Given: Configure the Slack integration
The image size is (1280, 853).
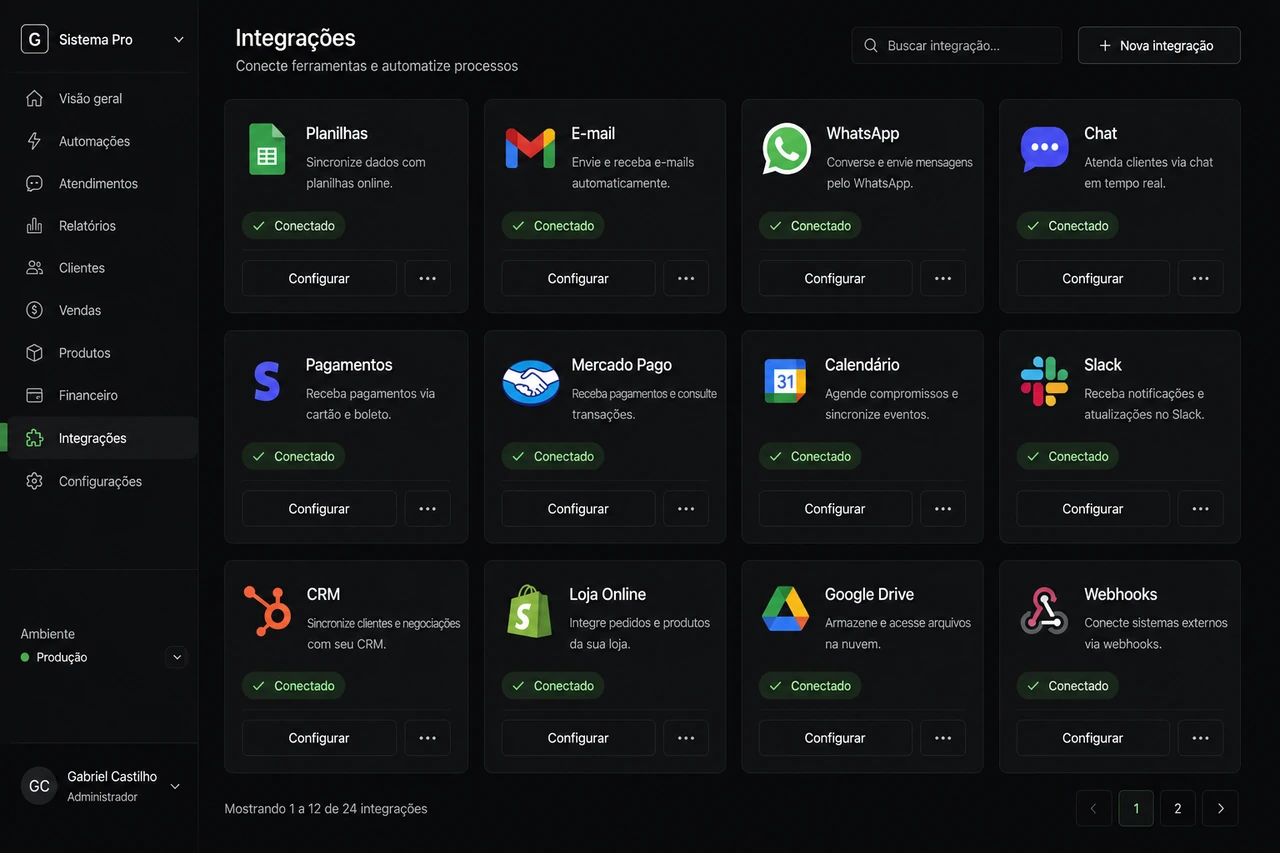Looking at the screenshot, I should 1093,508.
